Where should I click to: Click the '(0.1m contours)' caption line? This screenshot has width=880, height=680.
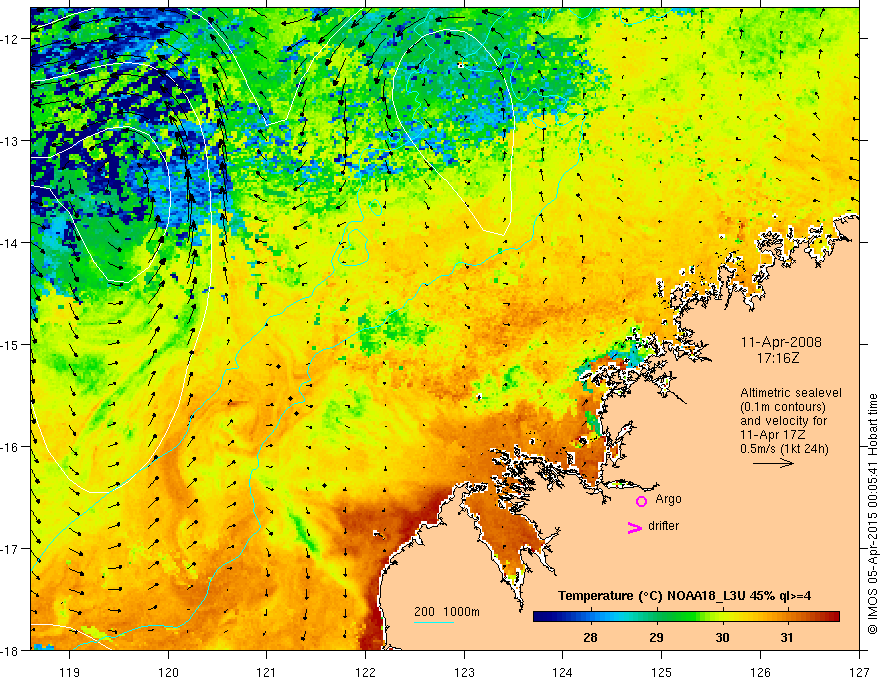pos(783,407)
